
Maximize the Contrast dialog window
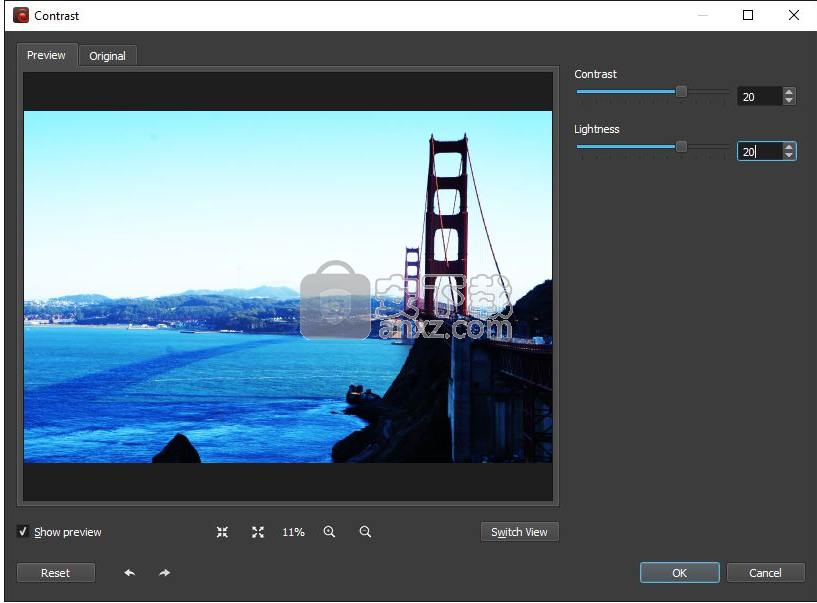748,15
